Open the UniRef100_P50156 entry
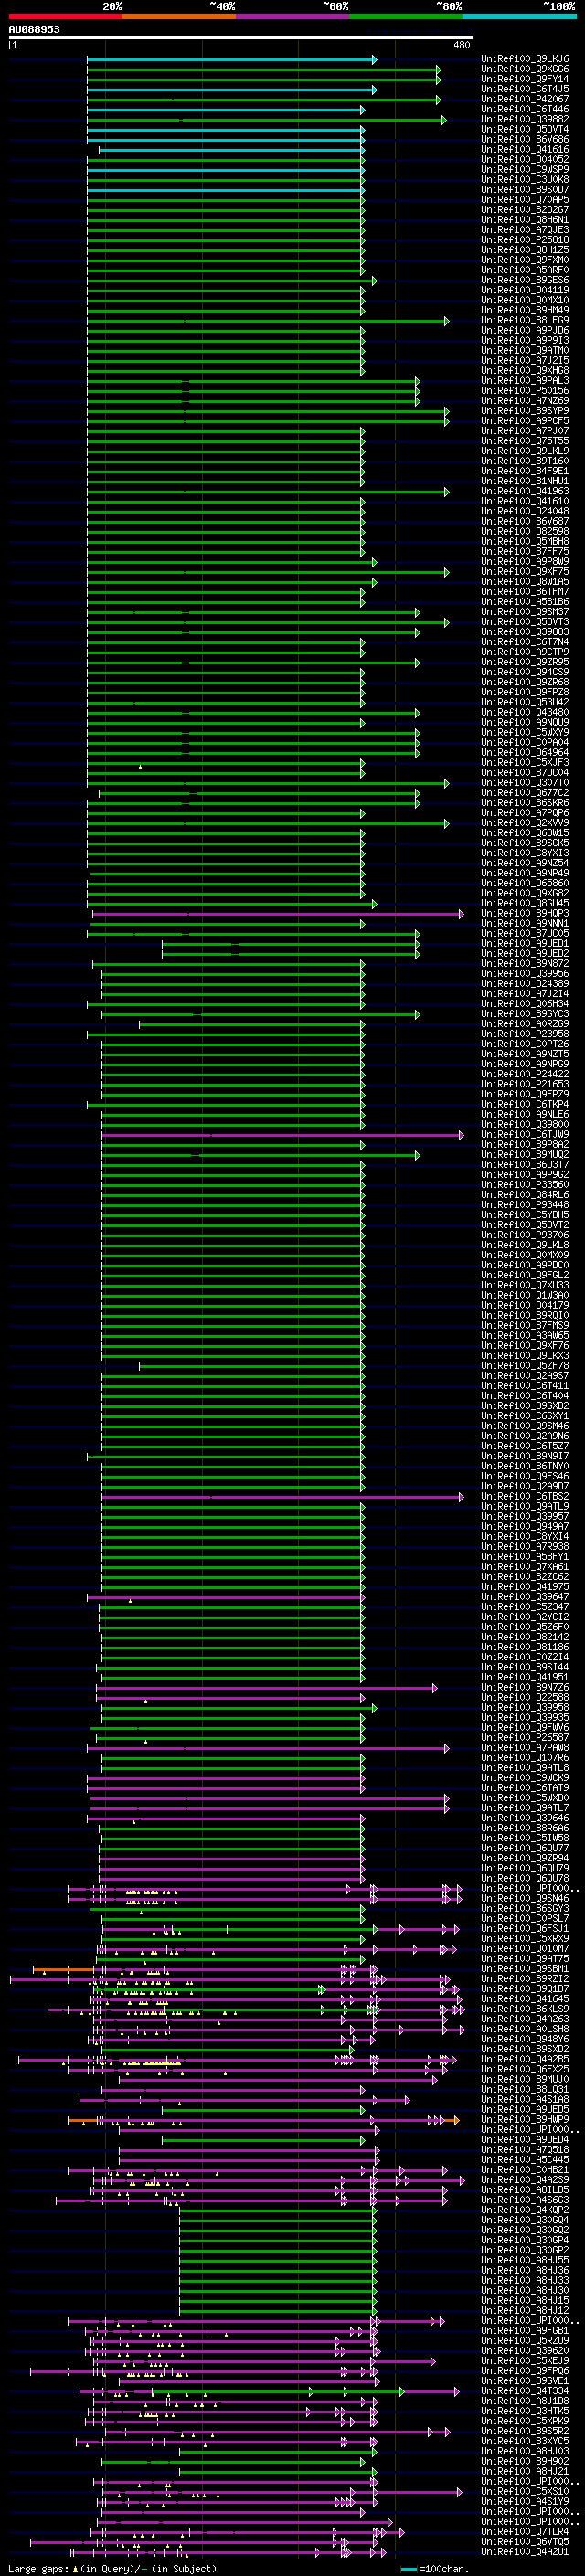This screenshot has width=585, height=2576. point(525,391)
